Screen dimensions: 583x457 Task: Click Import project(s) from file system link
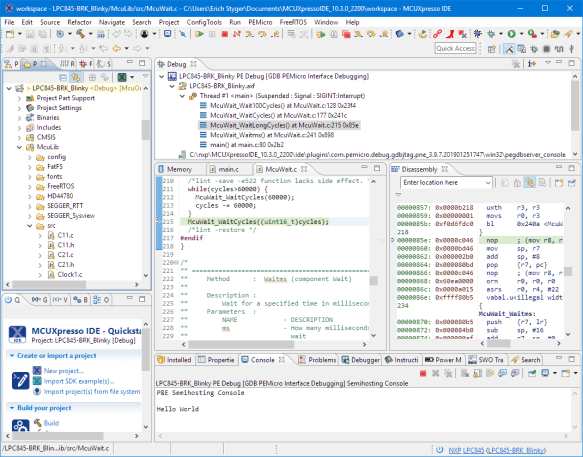tap(92, 392)
